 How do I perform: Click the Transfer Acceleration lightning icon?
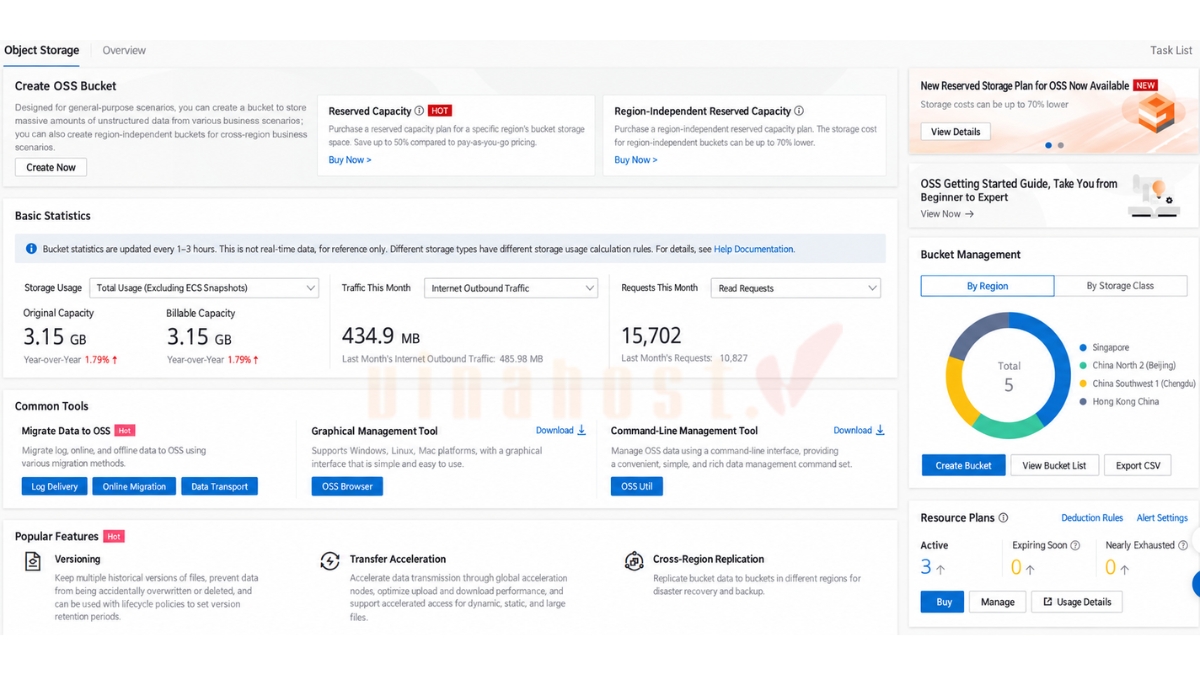coord(329,561)
